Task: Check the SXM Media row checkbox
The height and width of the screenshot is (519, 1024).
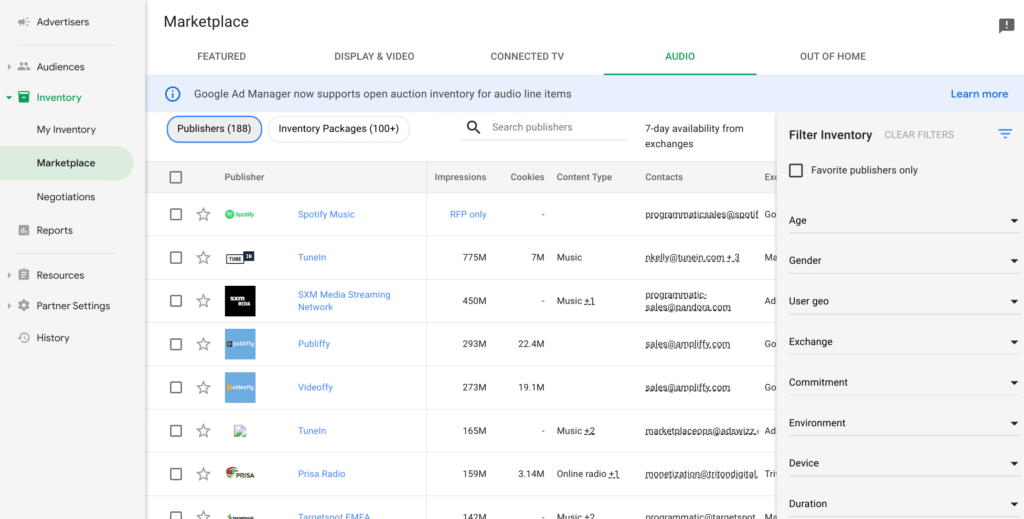Action: point(176,301)
